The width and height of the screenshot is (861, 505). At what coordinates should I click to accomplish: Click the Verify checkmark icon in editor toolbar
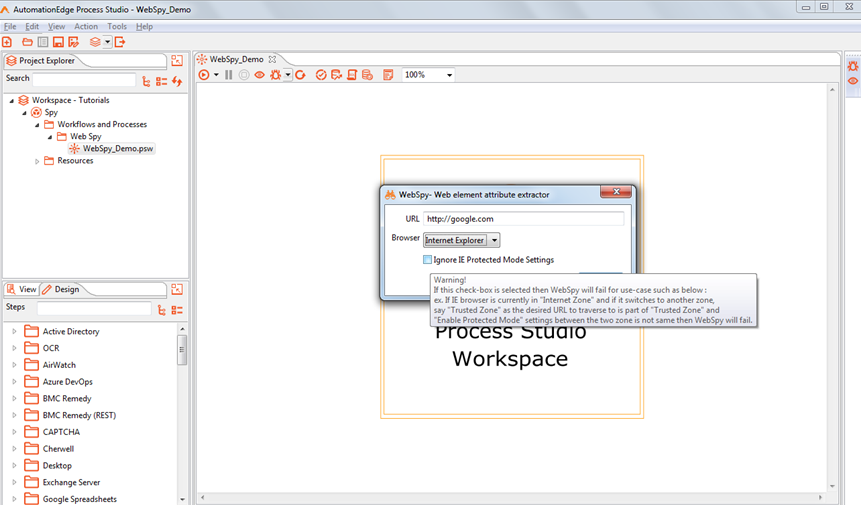321,75
